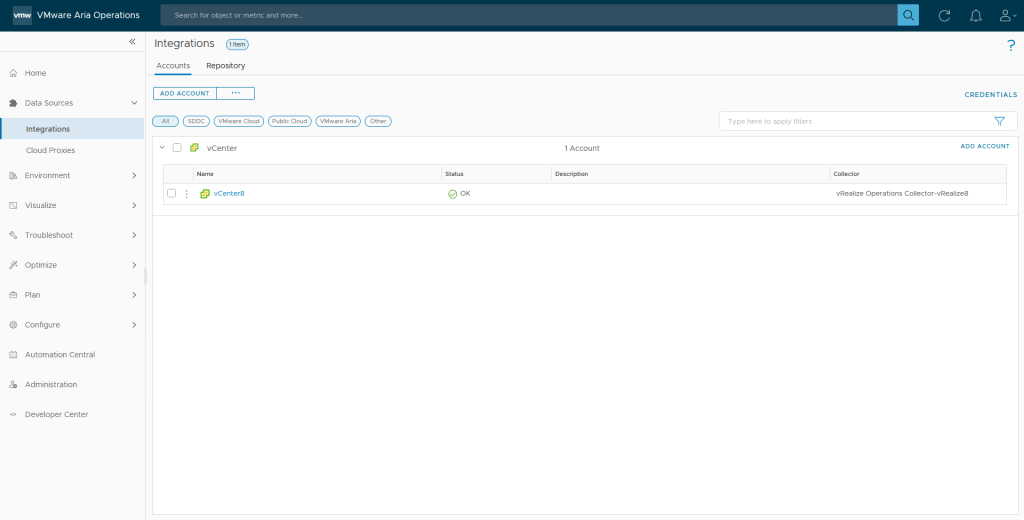This screenshot has width=1024, height=520.
Task: Select the vCenter group checkbox
Action: [x=177, y=148]
